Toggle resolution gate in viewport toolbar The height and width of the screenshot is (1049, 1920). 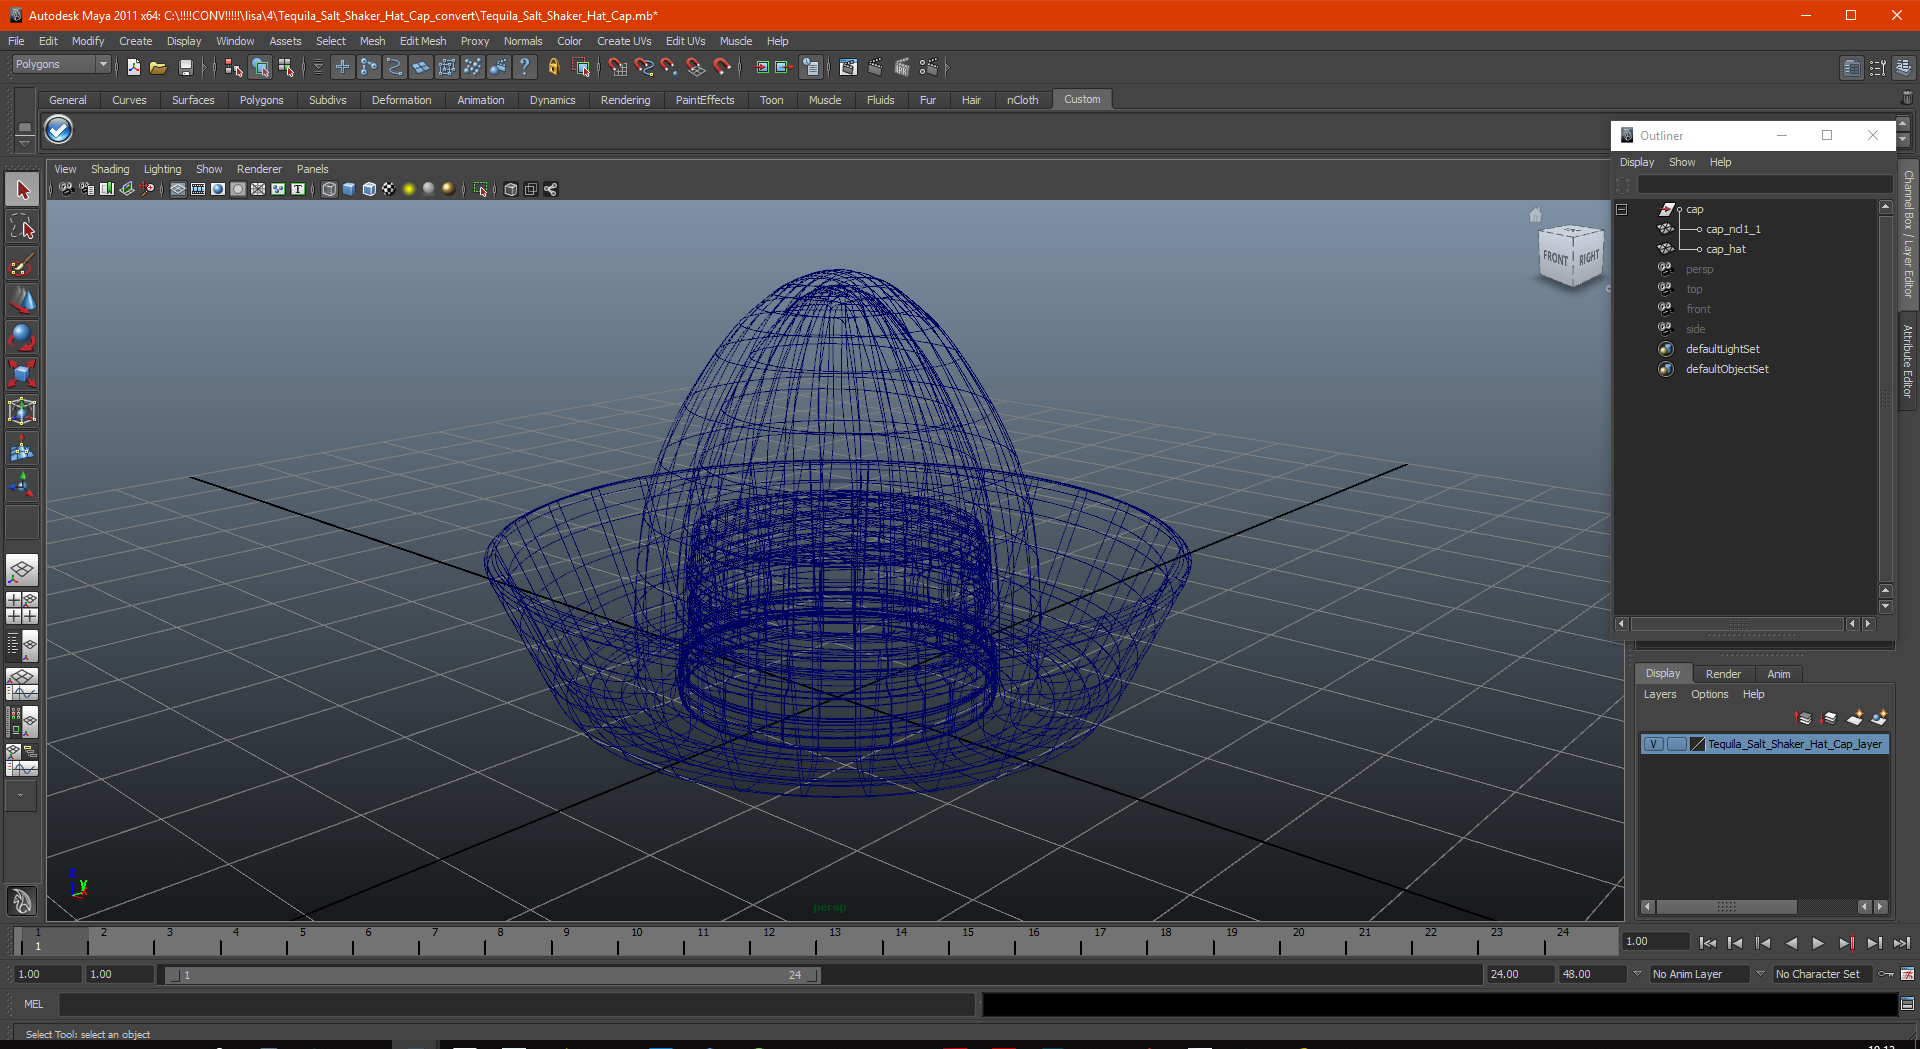[x=217, y=189]
